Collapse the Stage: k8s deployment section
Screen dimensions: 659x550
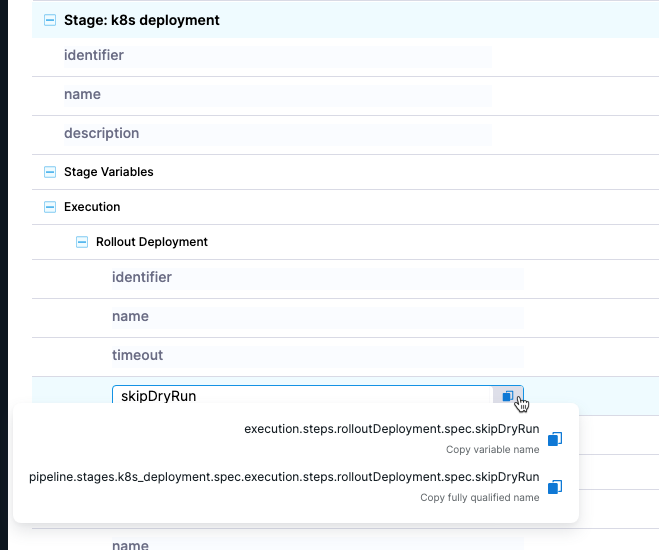50,20
